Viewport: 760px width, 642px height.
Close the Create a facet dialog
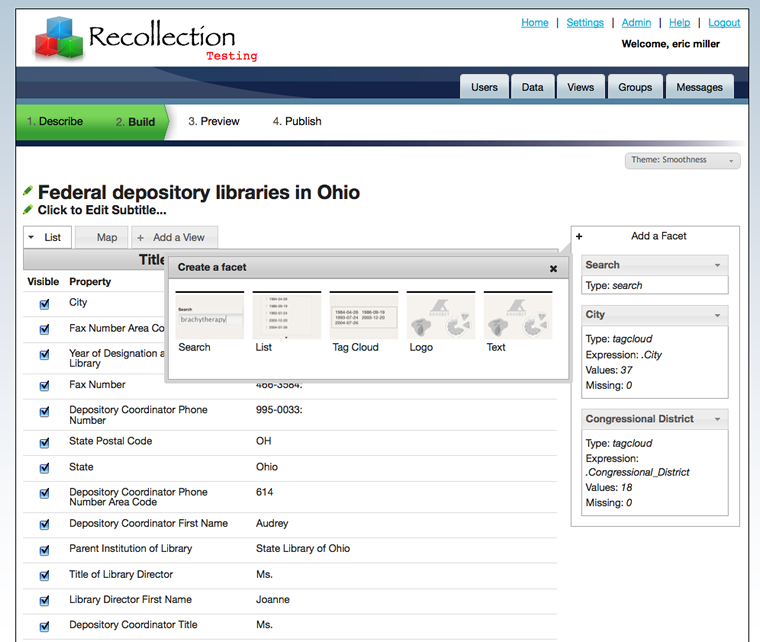tap(553, 268)
